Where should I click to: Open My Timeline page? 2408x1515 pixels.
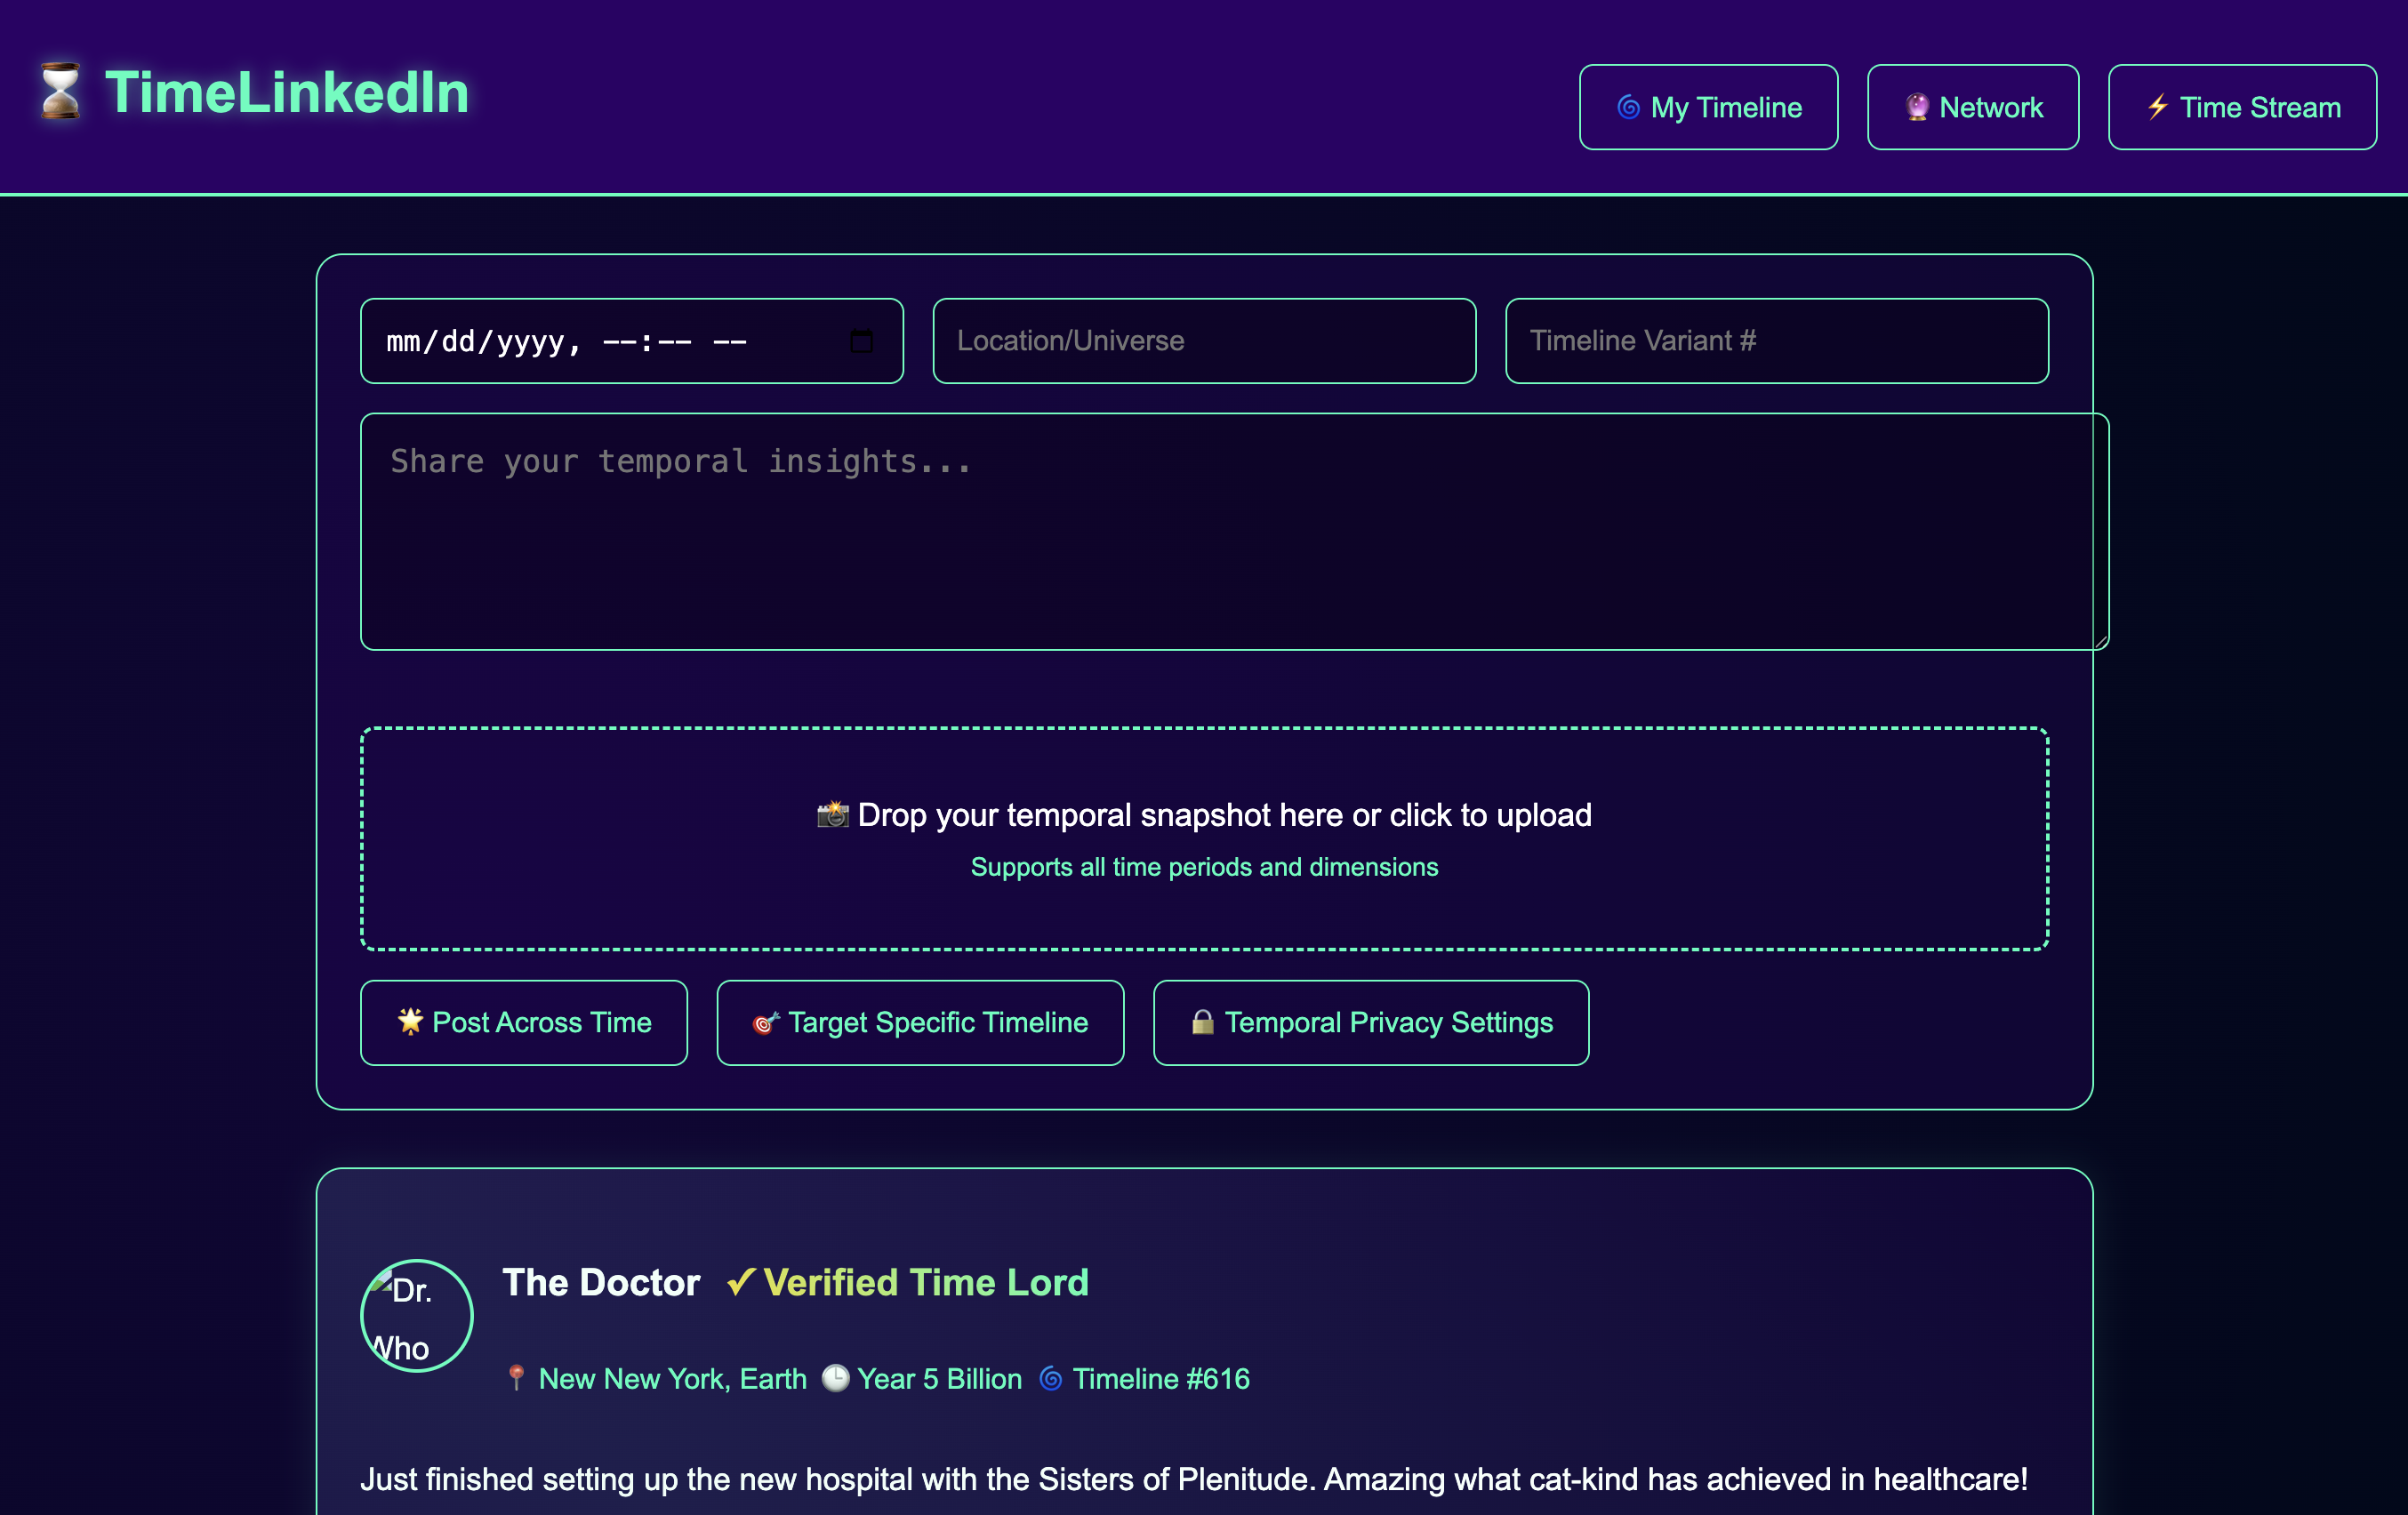pyautogui.click(x=1708, y=107)
